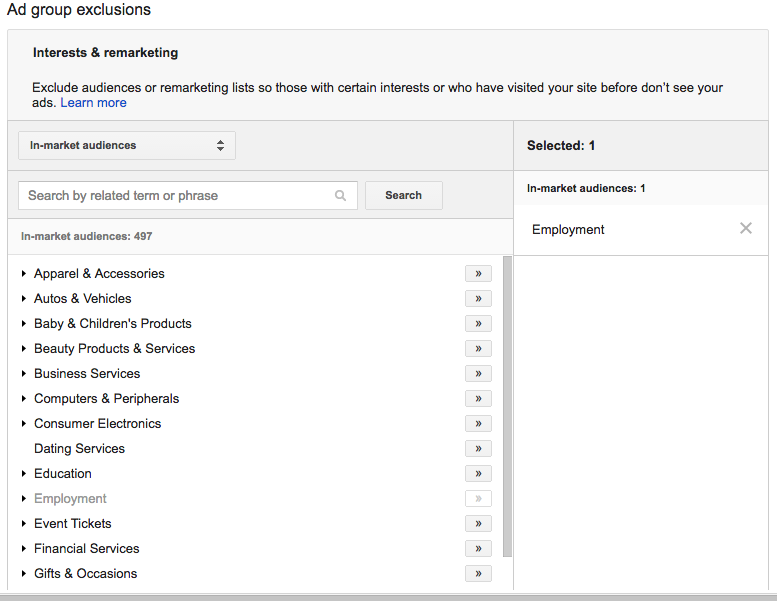Add Apparel & Accessories using its arrow button
This screenshot has height=601, width=777.
click(478, 273)
